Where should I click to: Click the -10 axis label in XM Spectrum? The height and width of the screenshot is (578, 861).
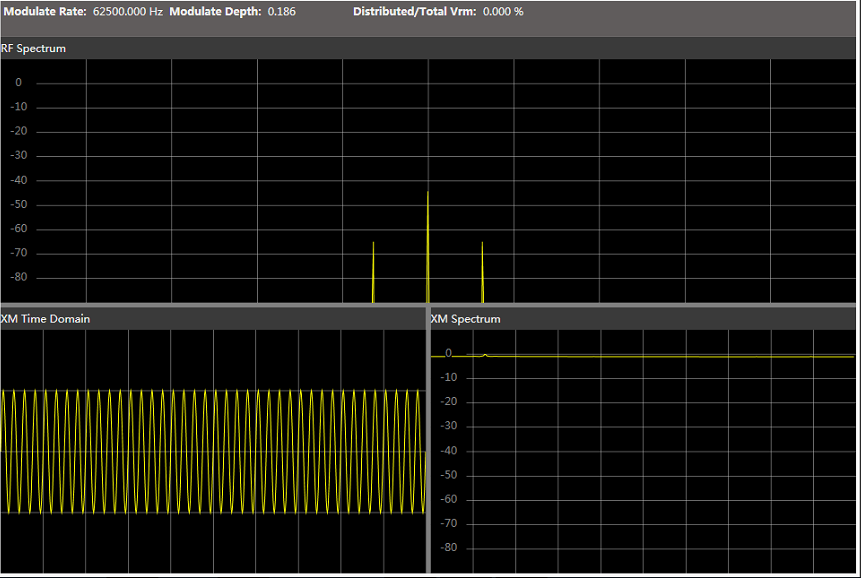449,378
